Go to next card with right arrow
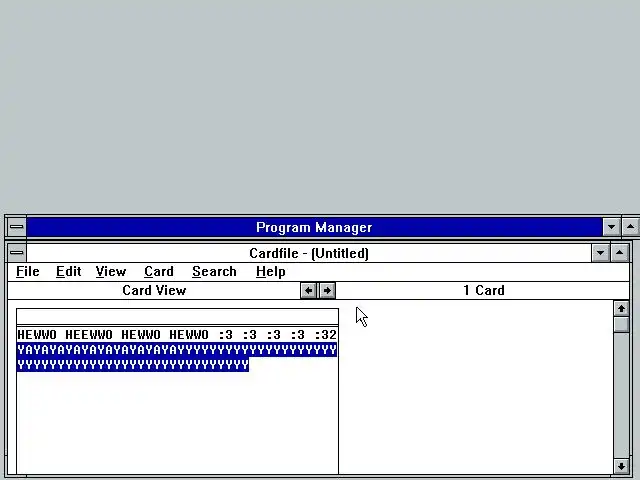This screenshot has height=480, width=640. tap(327, 291)
